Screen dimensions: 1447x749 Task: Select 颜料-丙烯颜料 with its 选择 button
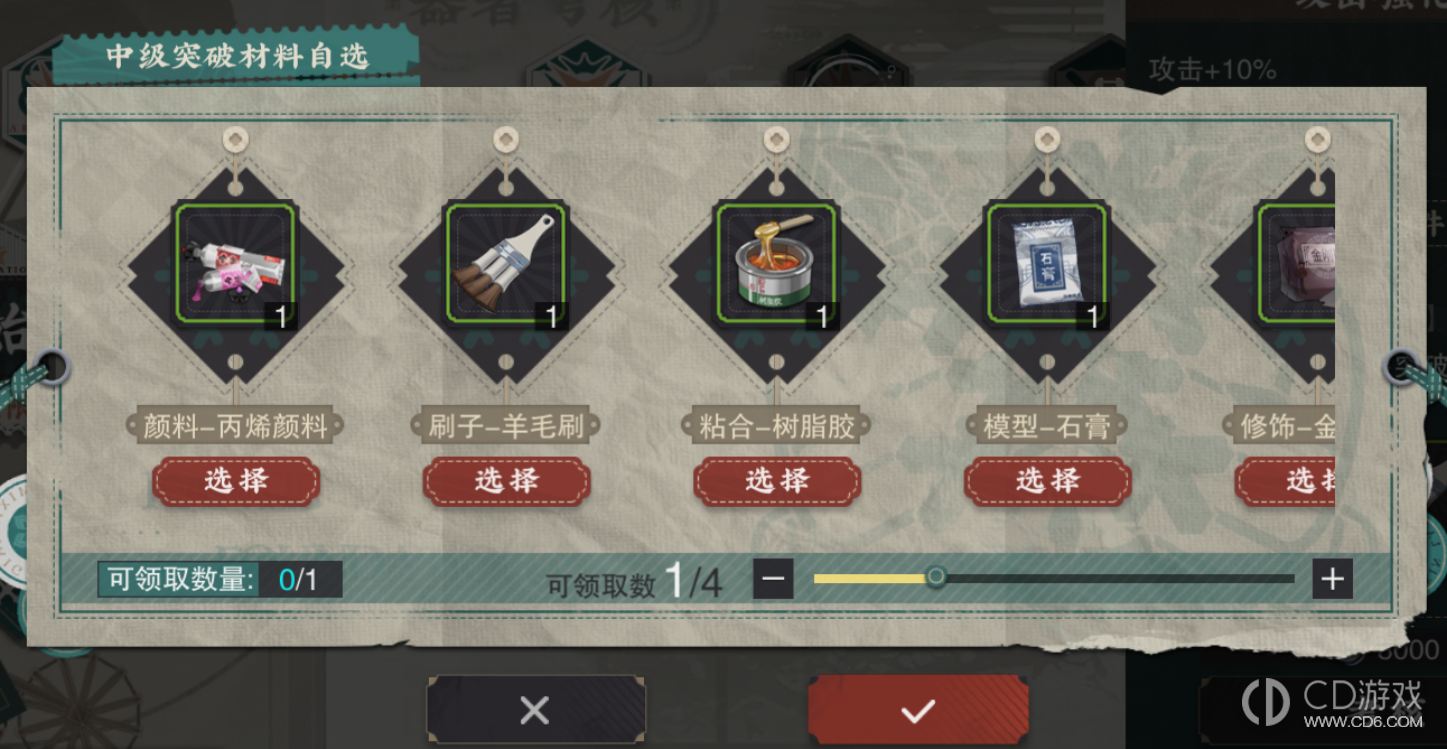coord(236,481)
